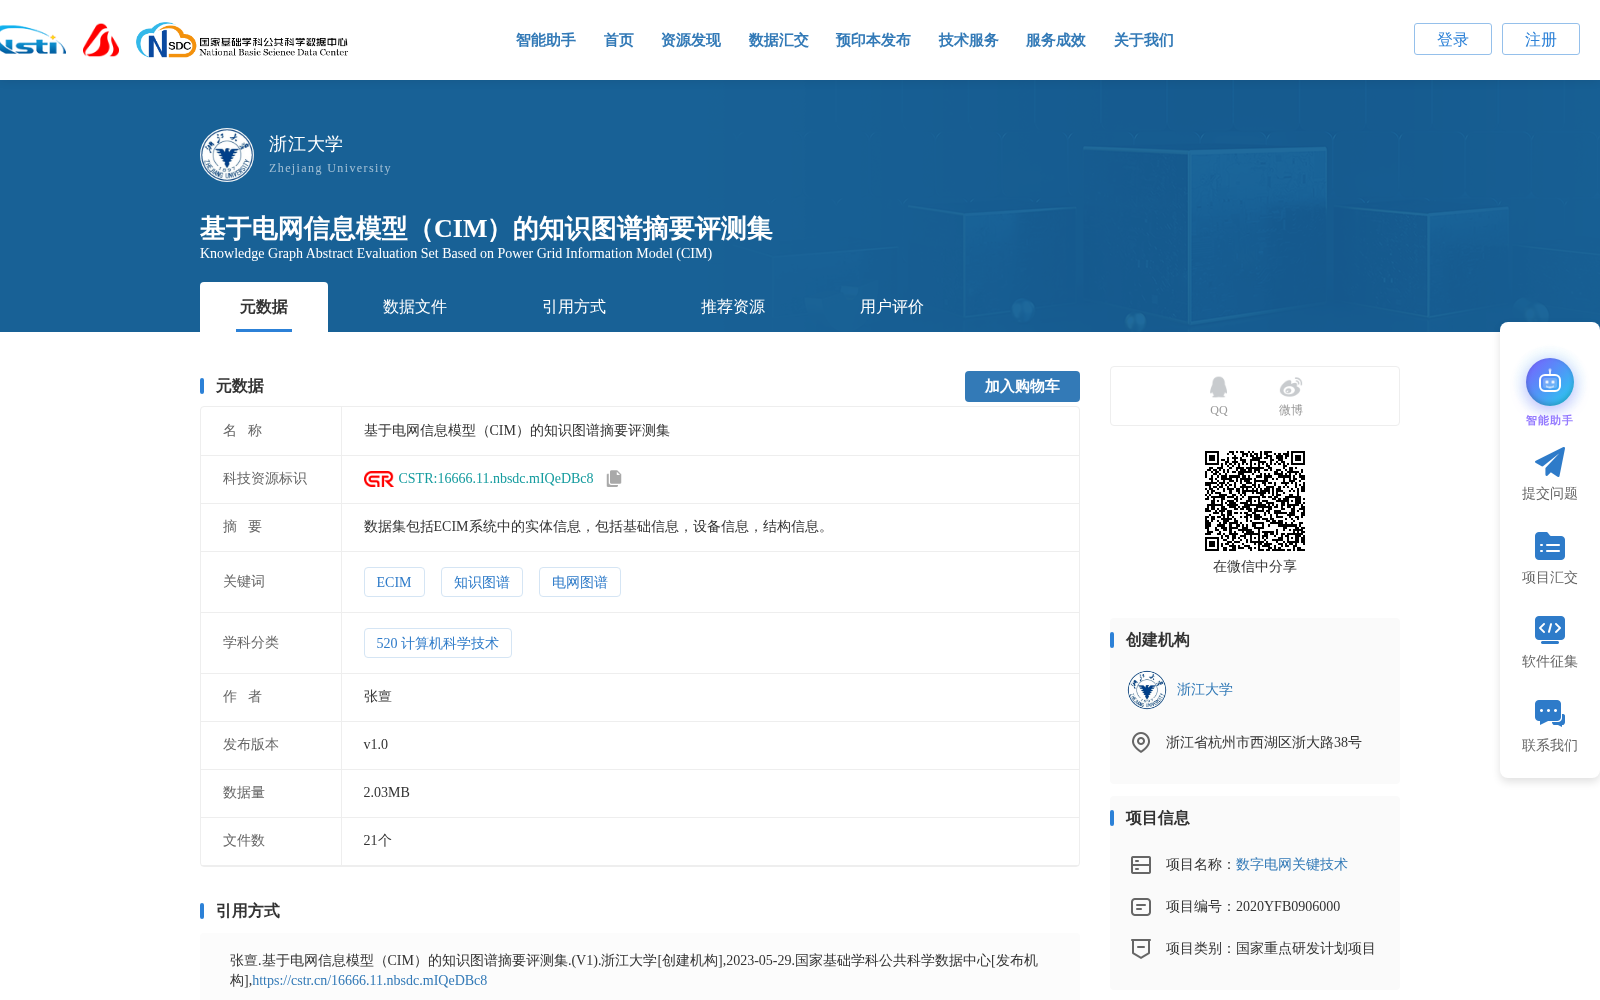The height and width of the screenshot is (1000, 1600).
Task: Click the 电网图谱 keyword tag
Action: point(580,582)
